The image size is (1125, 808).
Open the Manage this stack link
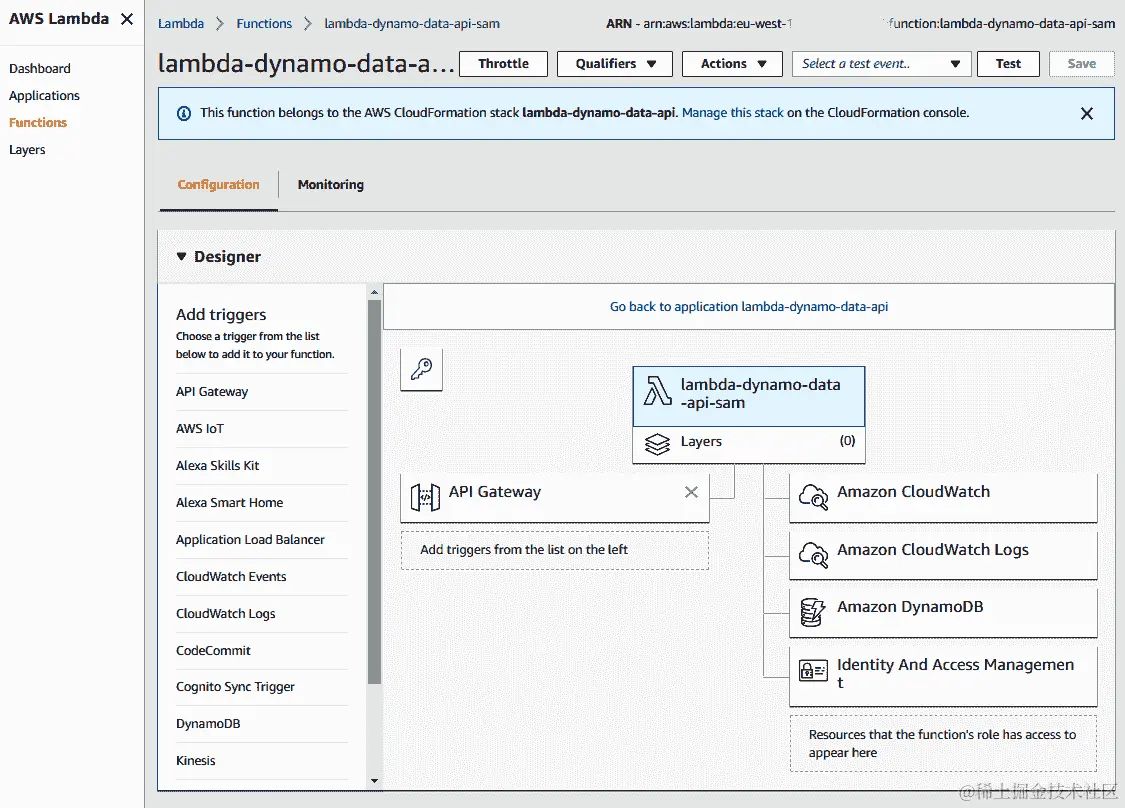pos(732,113)
